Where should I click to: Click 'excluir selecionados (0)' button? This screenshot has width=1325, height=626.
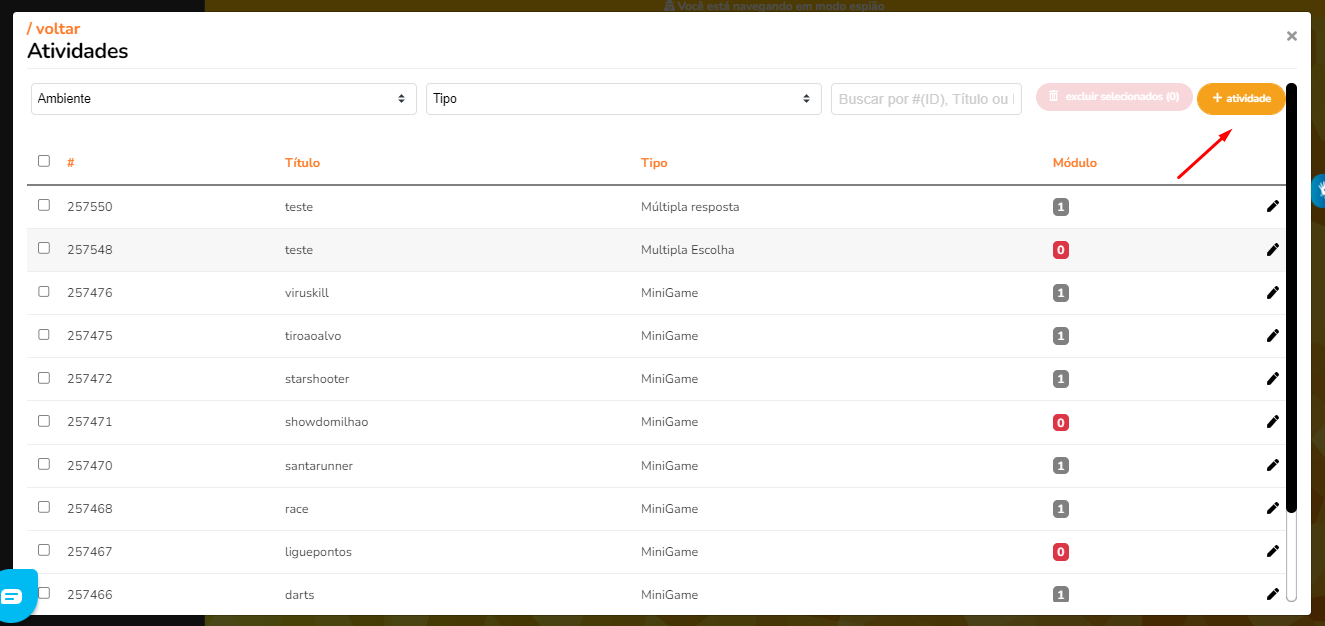point(1114,97)
